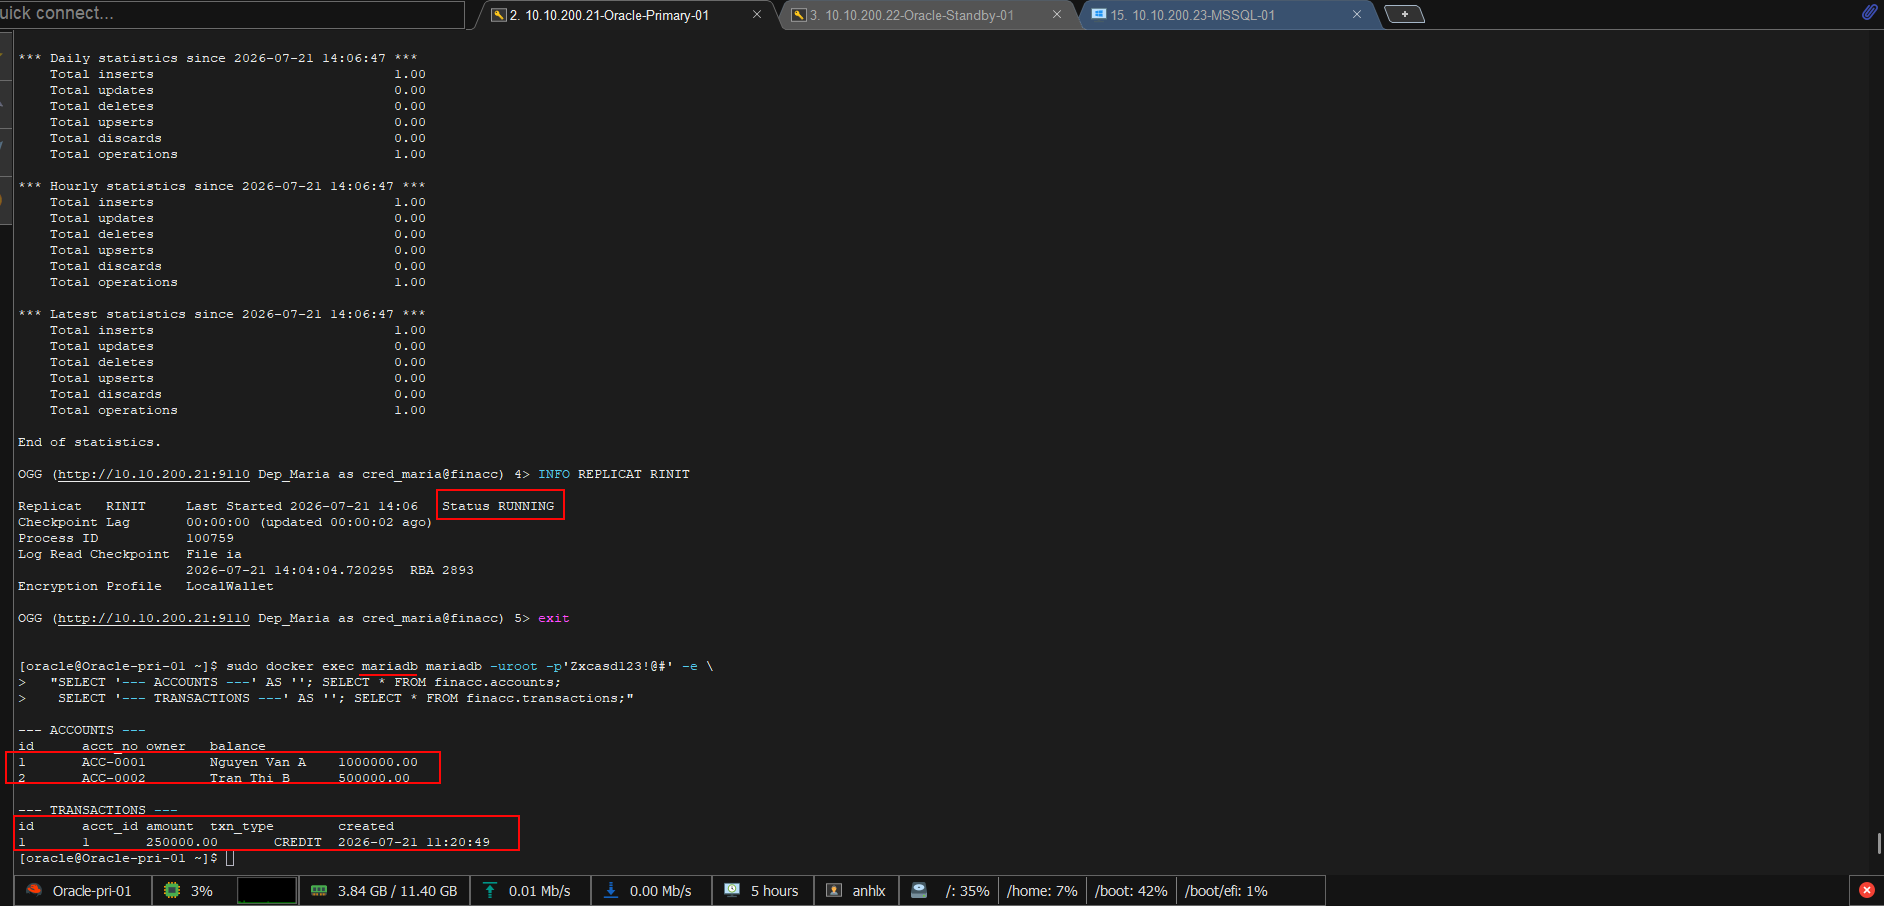
Task: Click the Latest statistics header line
Action: 222,314
